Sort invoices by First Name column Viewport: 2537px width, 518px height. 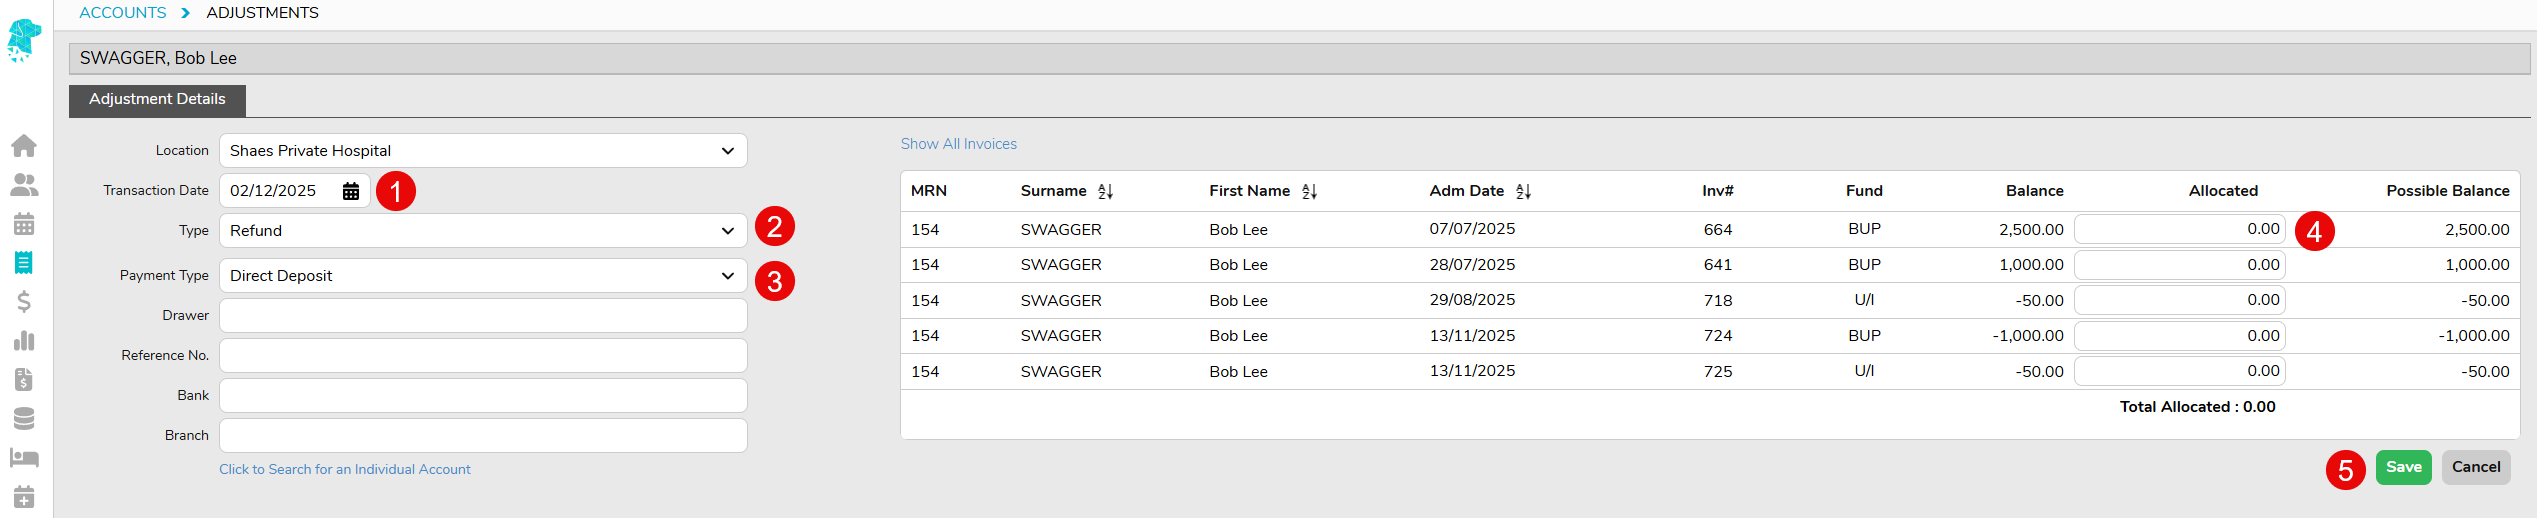(x=1309, y=191)
